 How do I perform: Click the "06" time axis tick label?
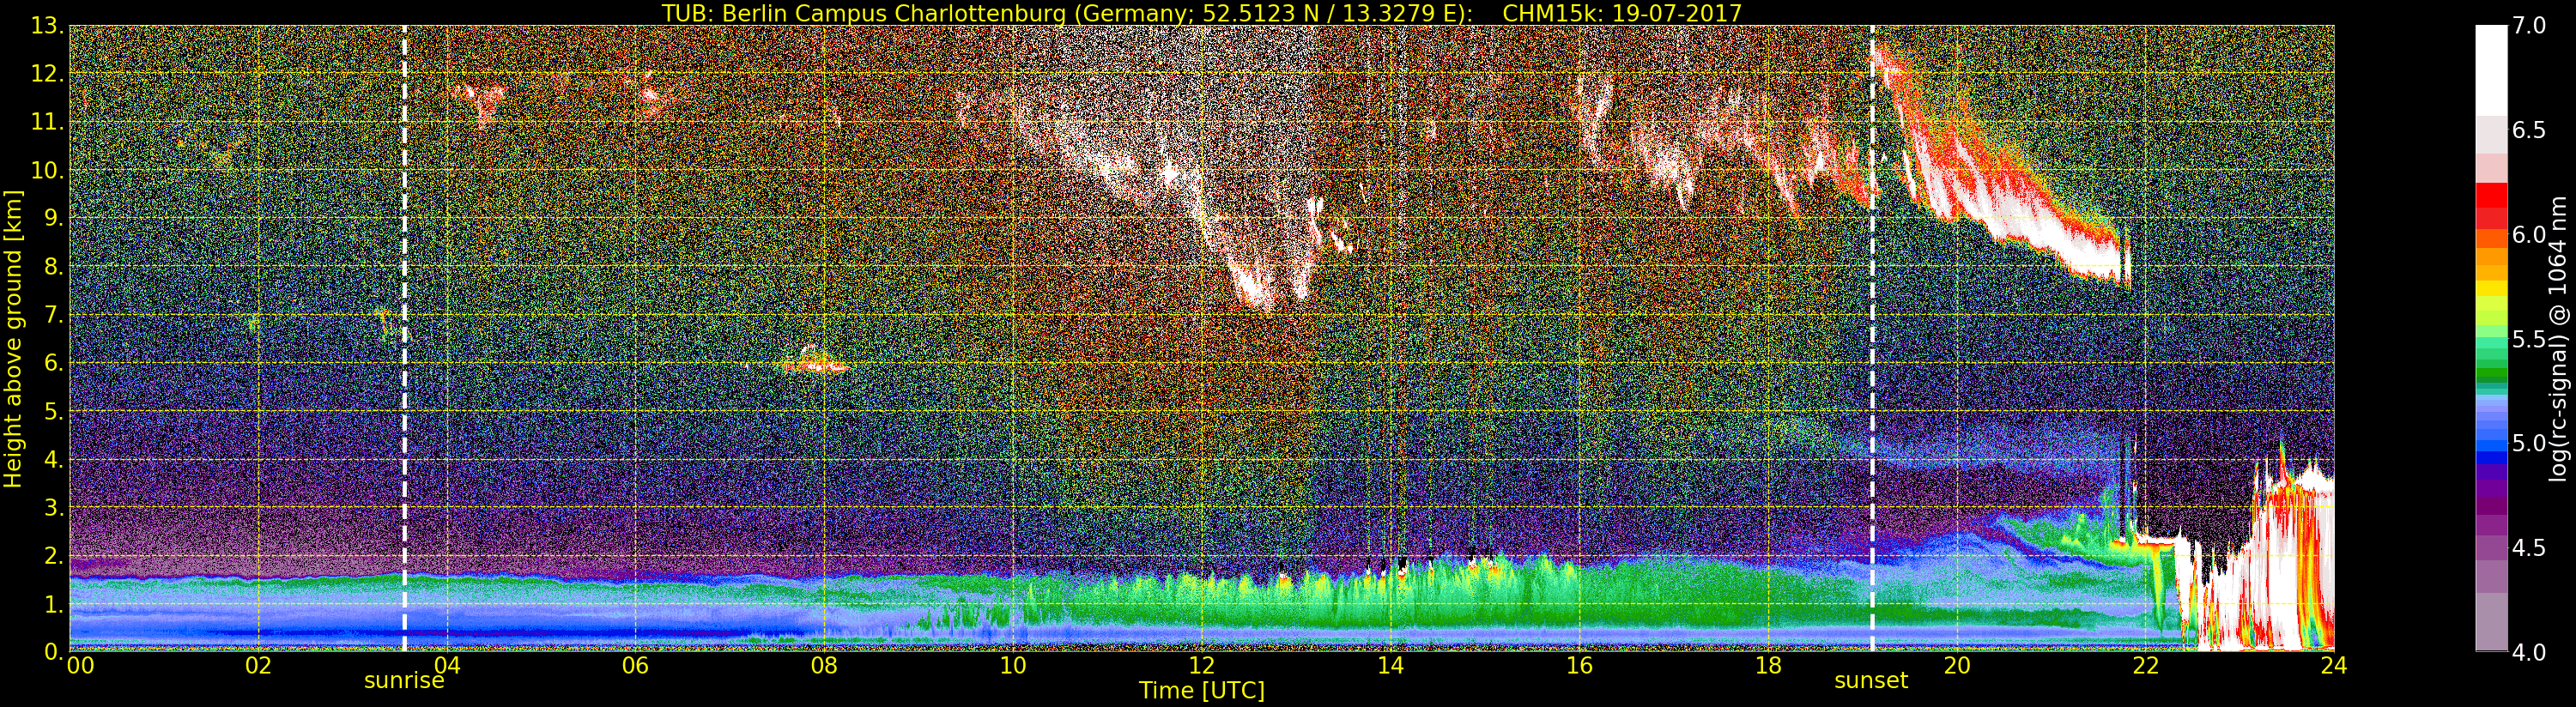[x=636, y=665]
